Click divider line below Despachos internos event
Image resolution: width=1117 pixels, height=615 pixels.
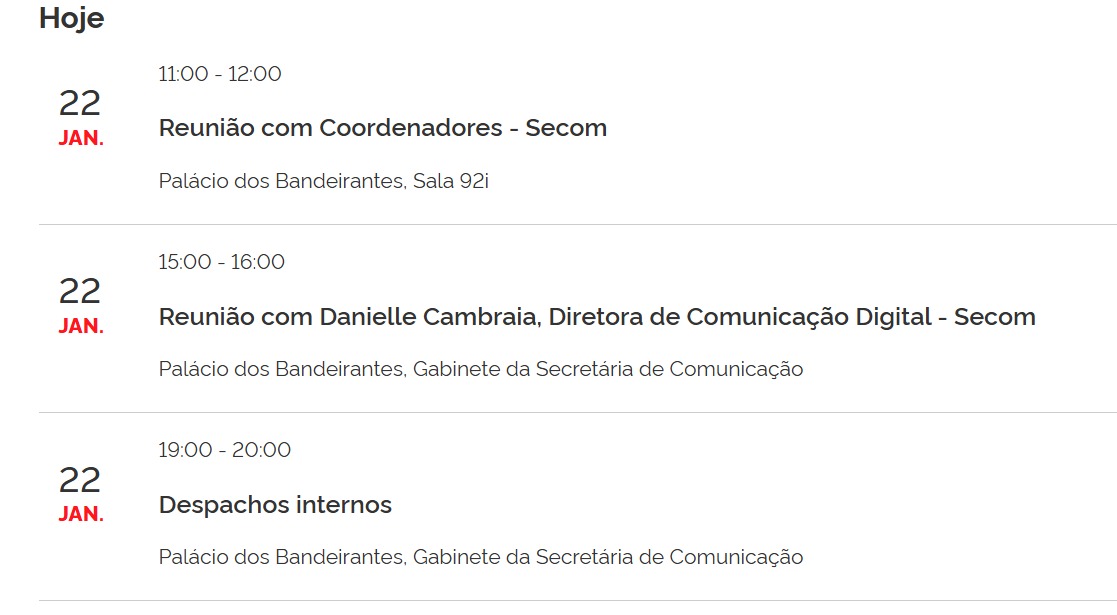click(577, 601)
